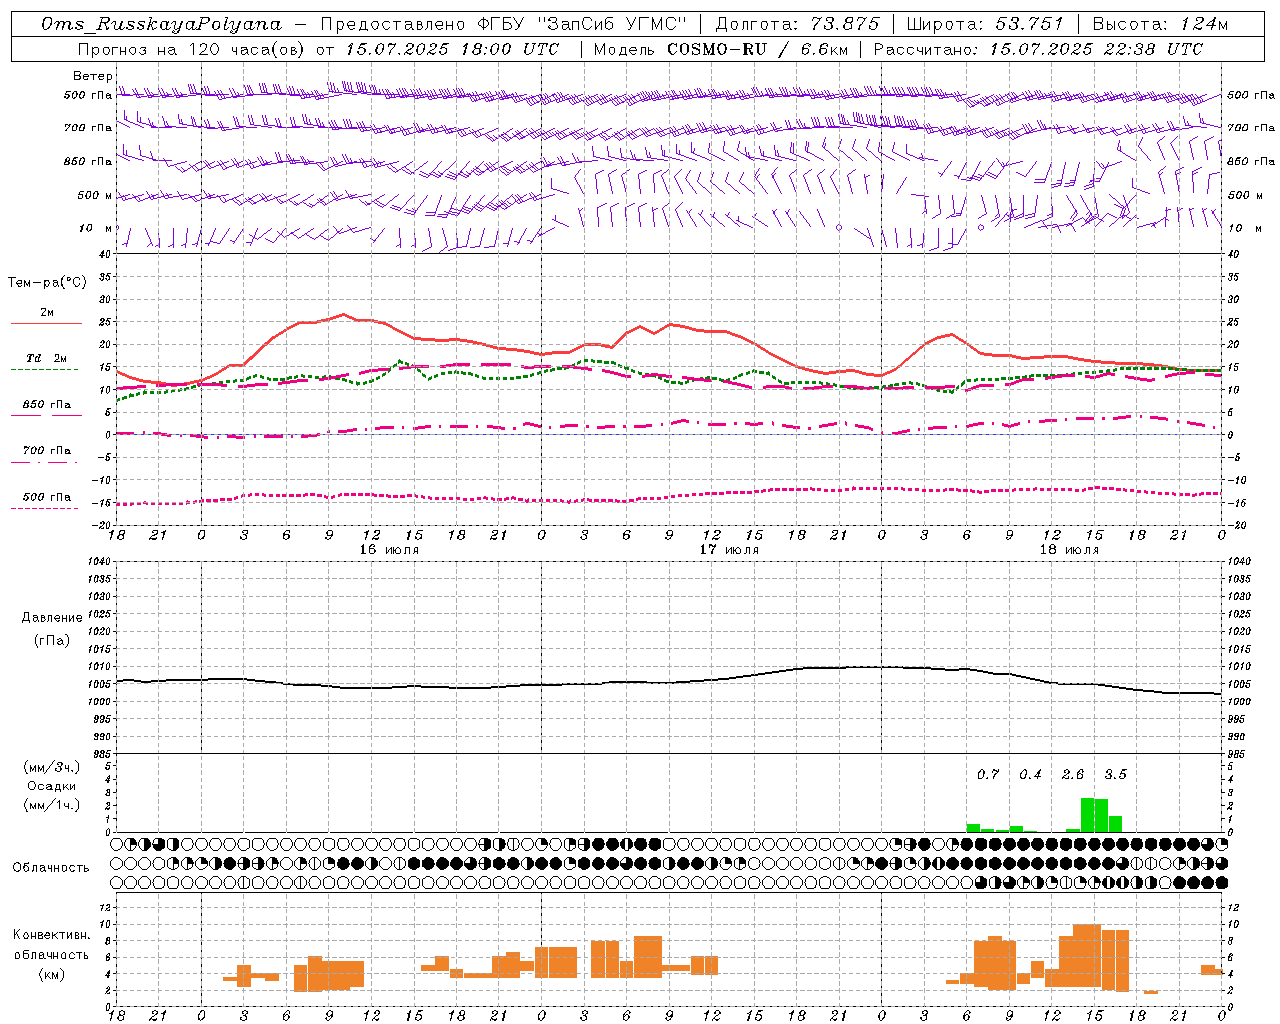Click the left '10 м' wind level label

click(95, 228)
